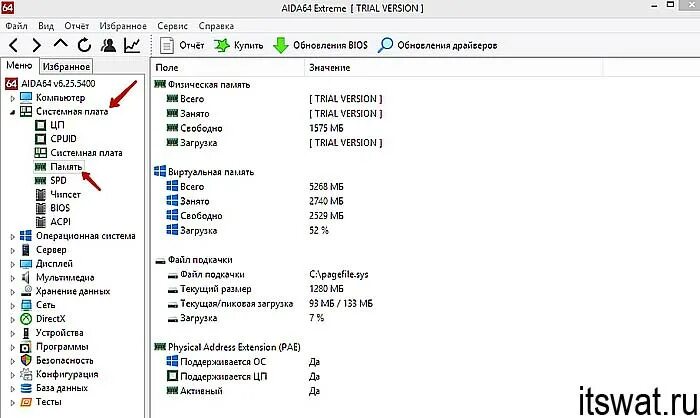This screenshot has height=418, width=700.
Task: Open the Сервис menu
Action: 172,26
